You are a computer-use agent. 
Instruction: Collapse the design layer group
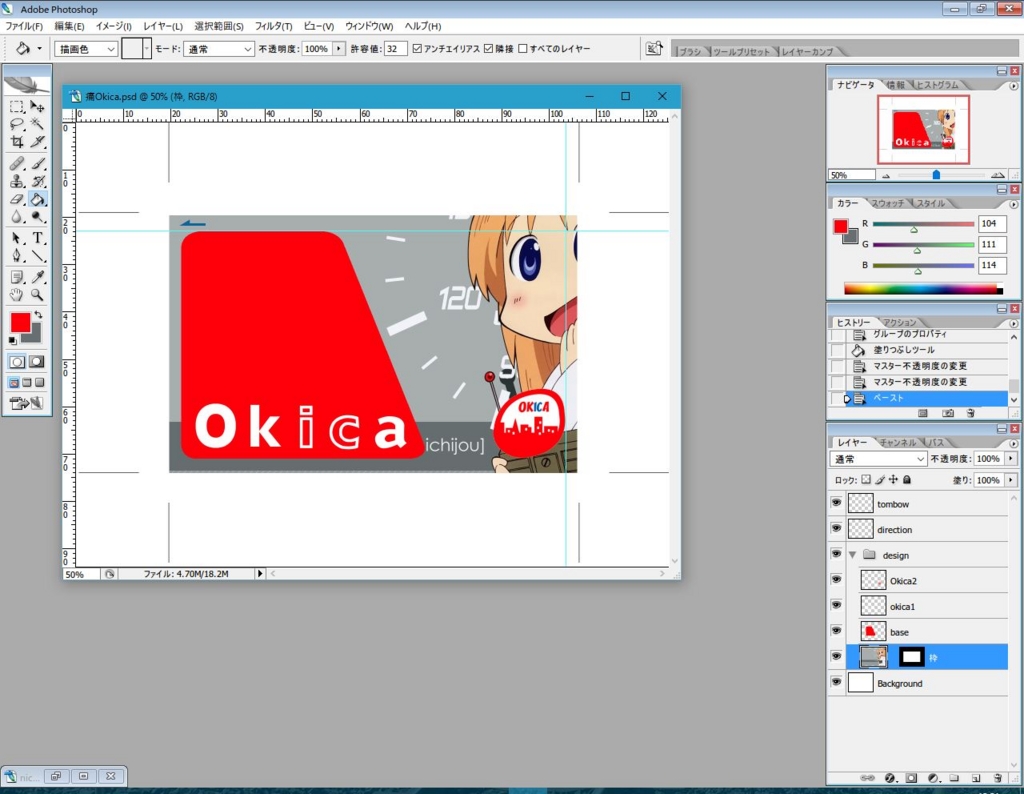click(853, 555)
